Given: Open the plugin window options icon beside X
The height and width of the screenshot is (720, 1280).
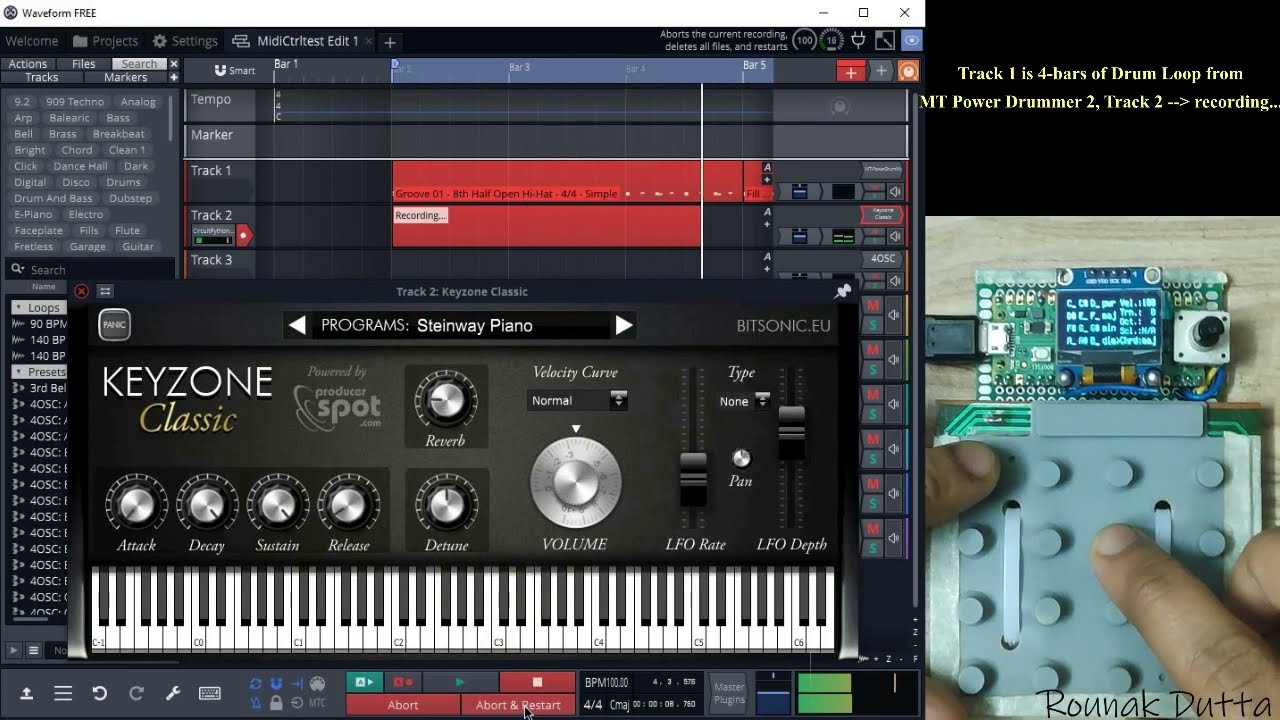Looking at the screenshot, I should coord(105,291).
